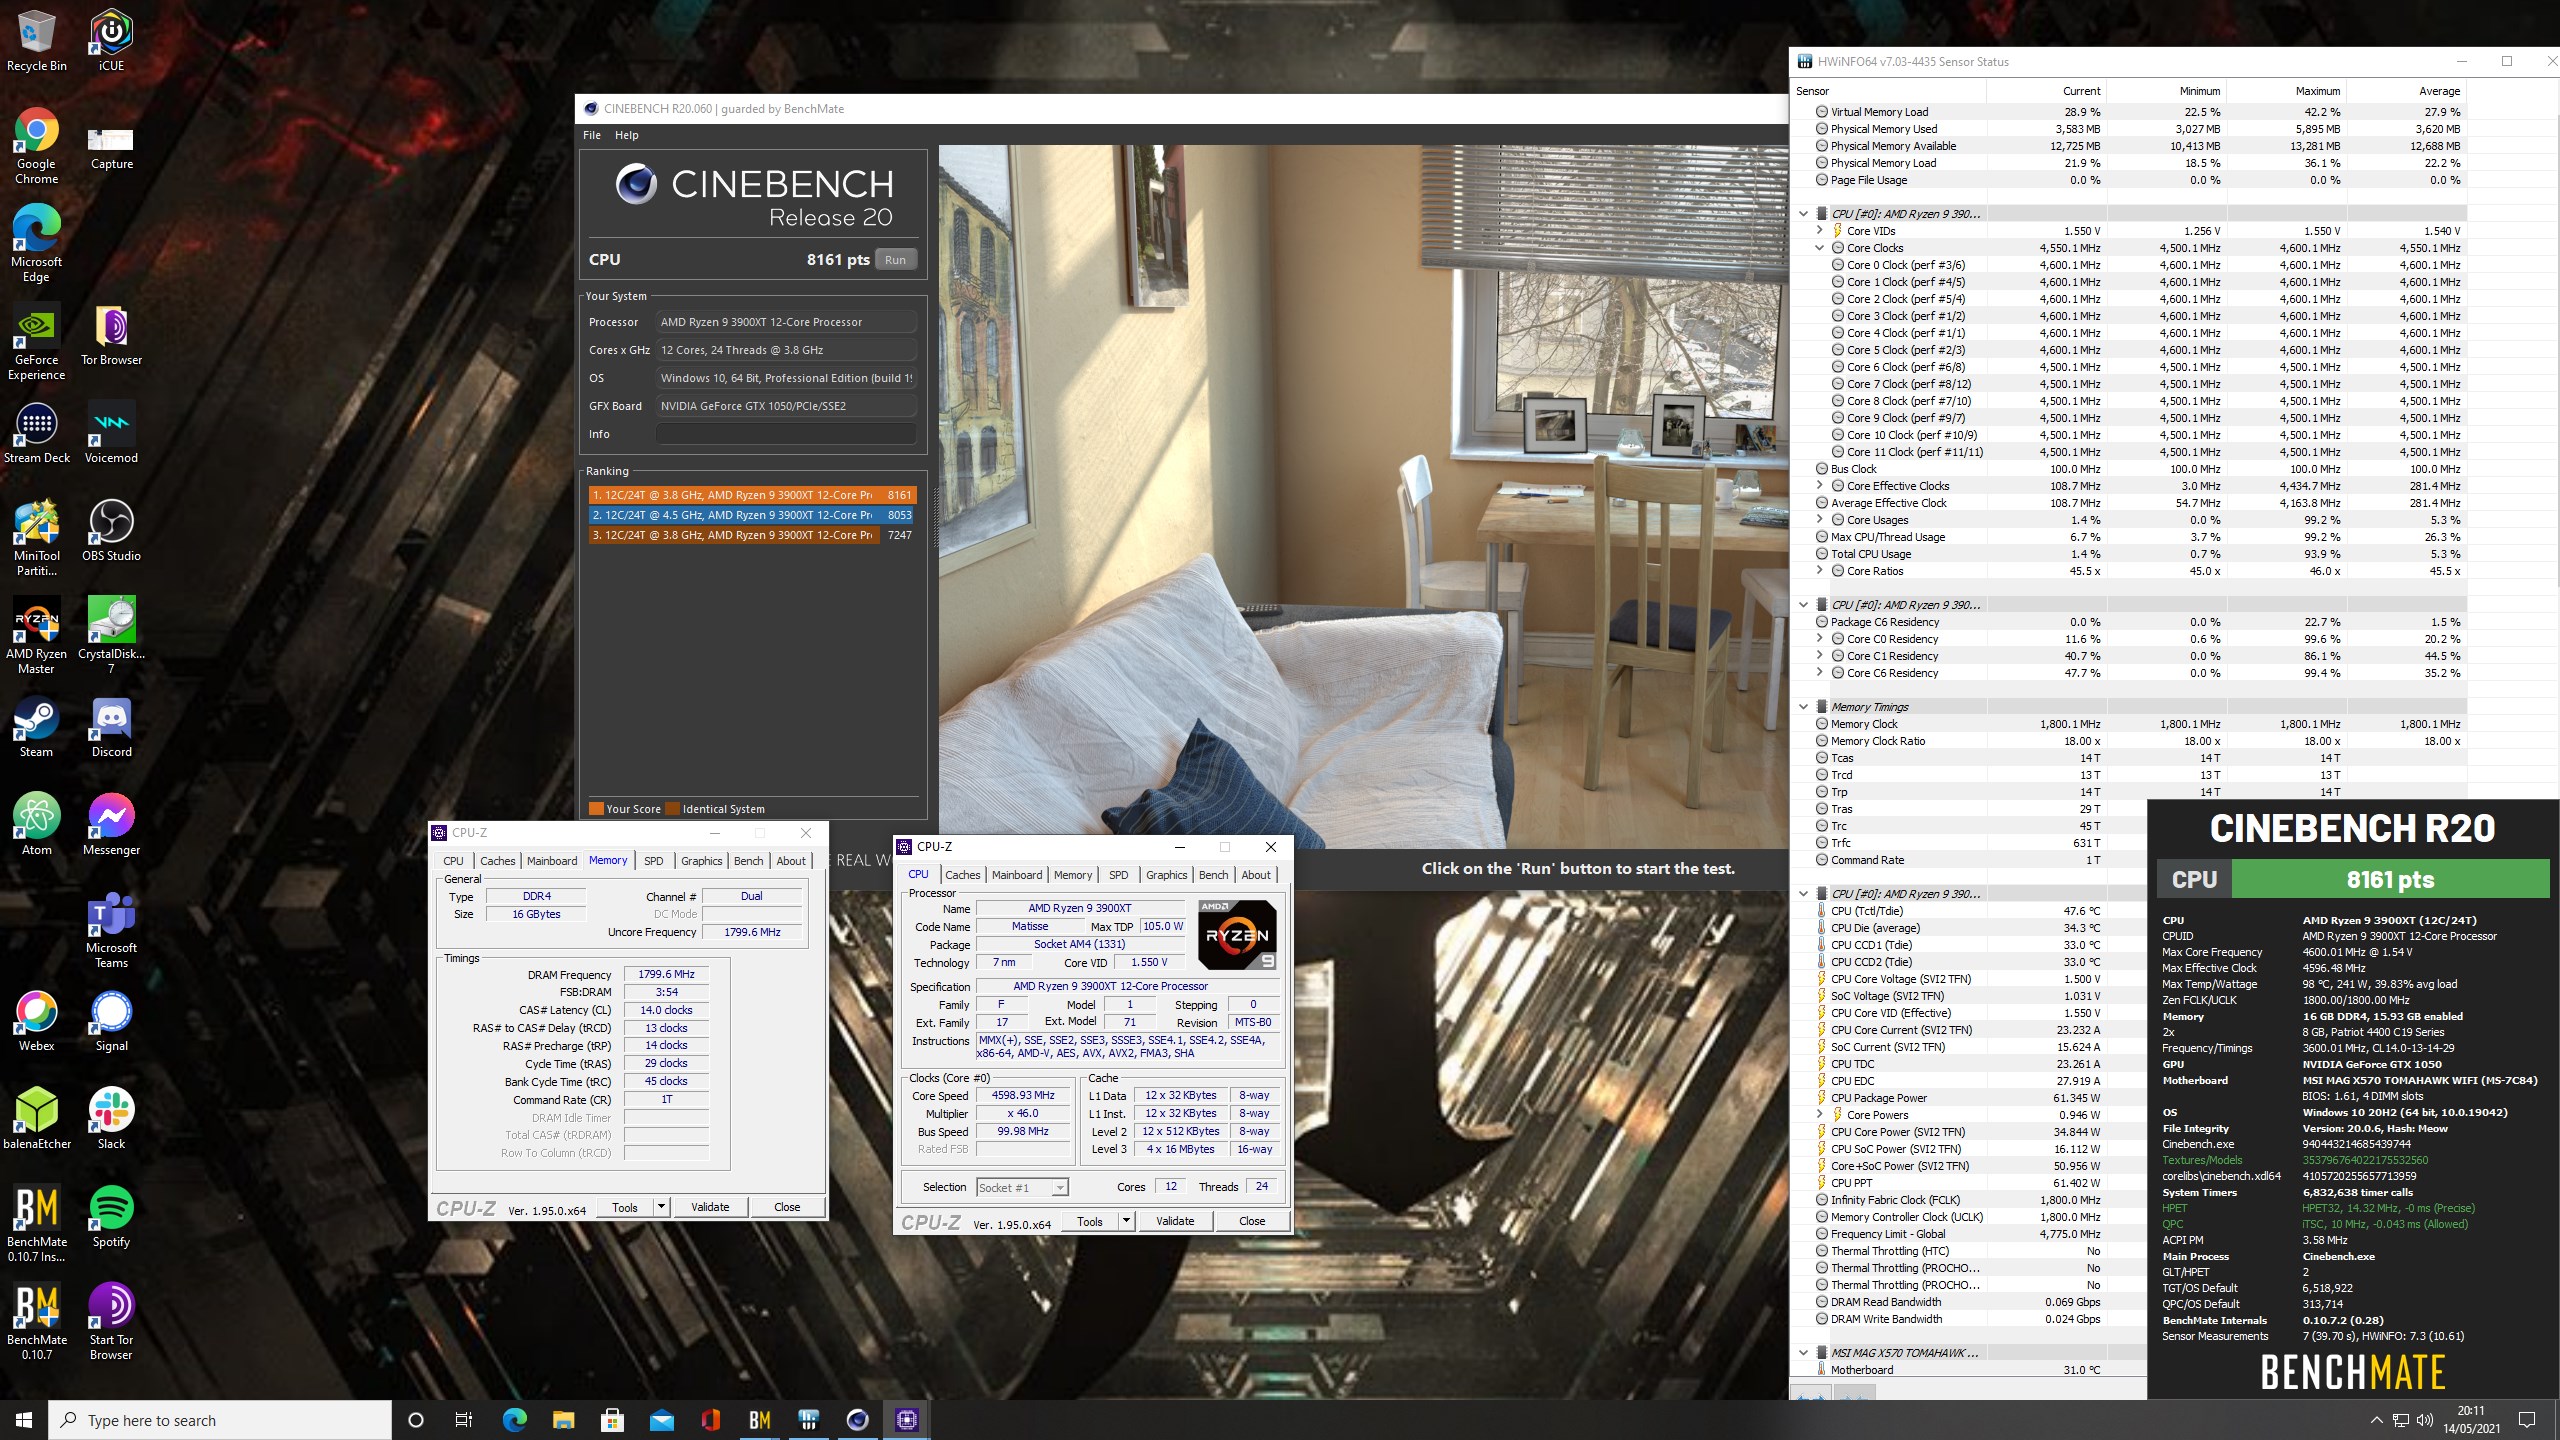The image size is (2560, 1440).
Task: Select ranking entry with score 7247
Action: [x=752, y=535]
